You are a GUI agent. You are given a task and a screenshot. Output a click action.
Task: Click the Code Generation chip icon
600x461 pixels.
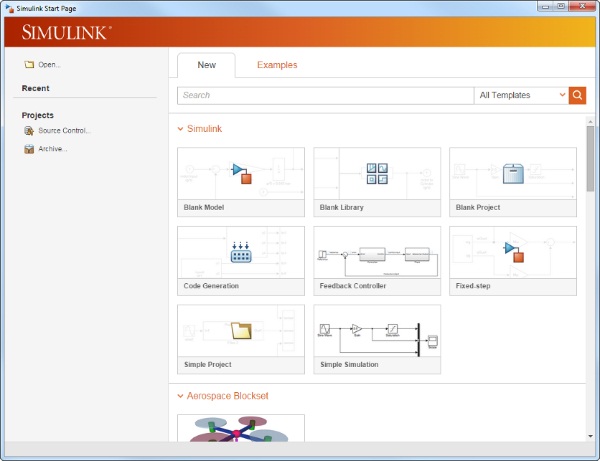point(241,252)
